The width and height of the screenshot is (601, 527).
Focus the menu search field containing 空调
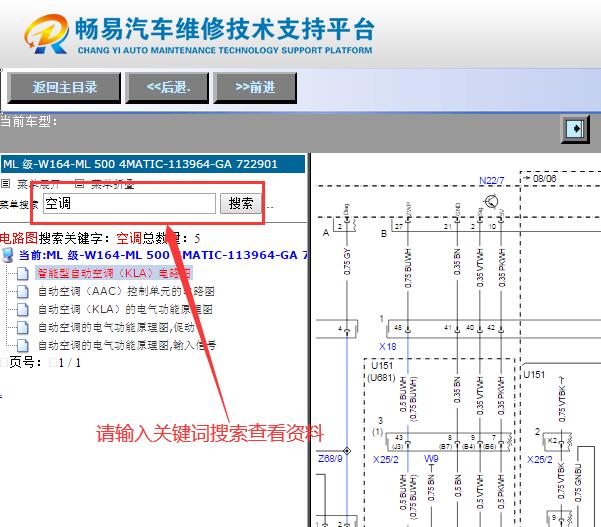click(129, 203)
